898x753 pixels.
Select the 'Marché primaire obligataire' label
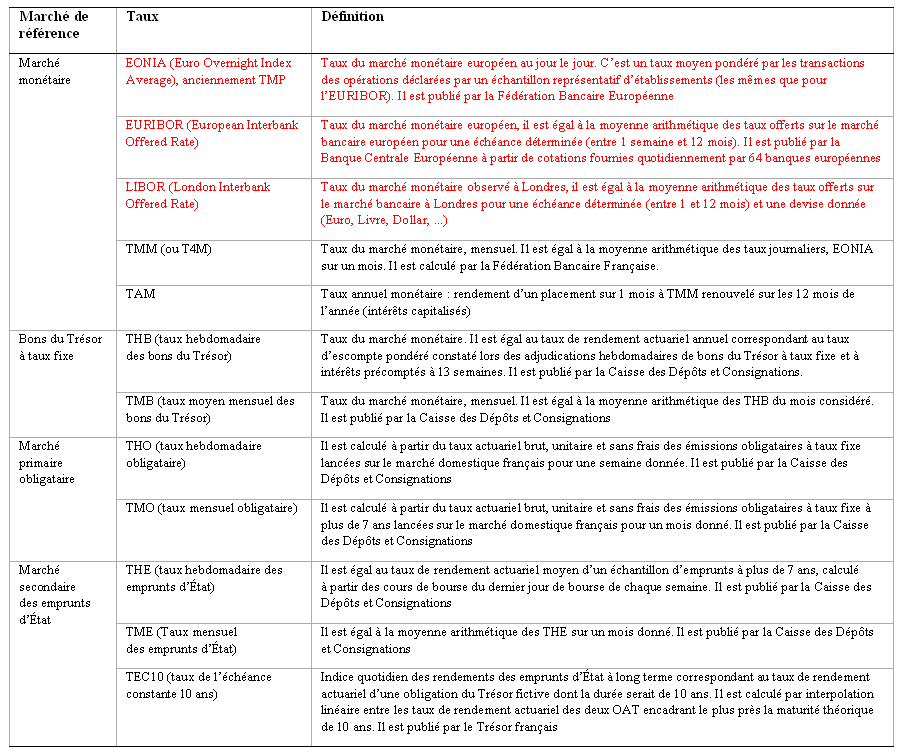click(46, 462)
